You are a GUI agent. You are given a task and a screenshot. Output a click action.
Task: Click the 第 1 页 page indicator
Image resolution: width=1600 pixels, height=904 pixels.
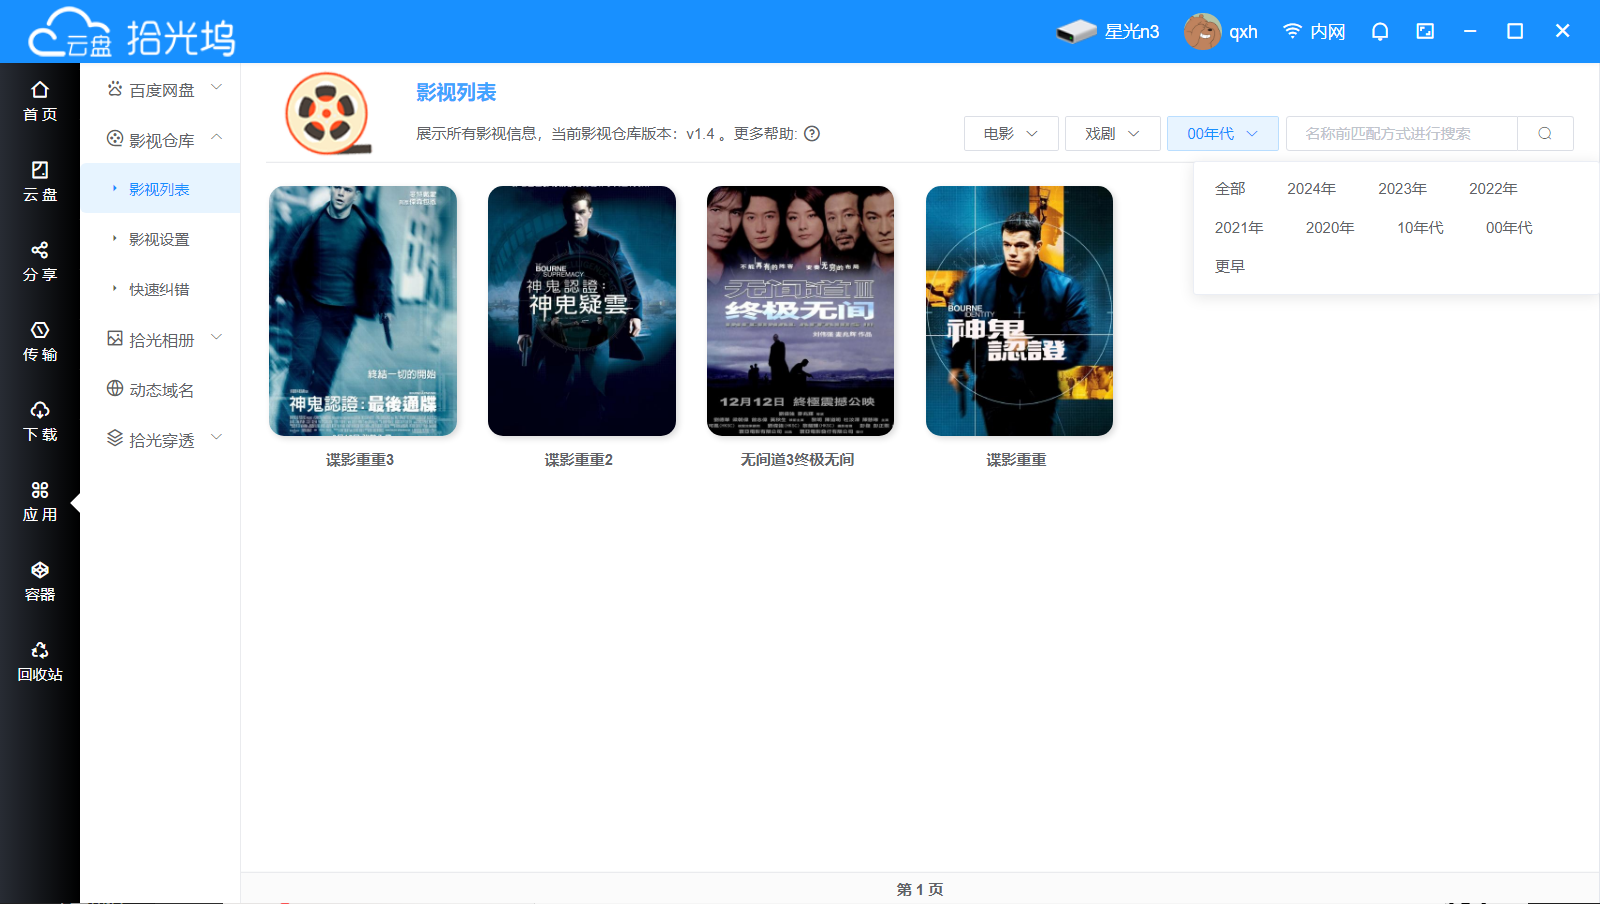click(920, 889)
